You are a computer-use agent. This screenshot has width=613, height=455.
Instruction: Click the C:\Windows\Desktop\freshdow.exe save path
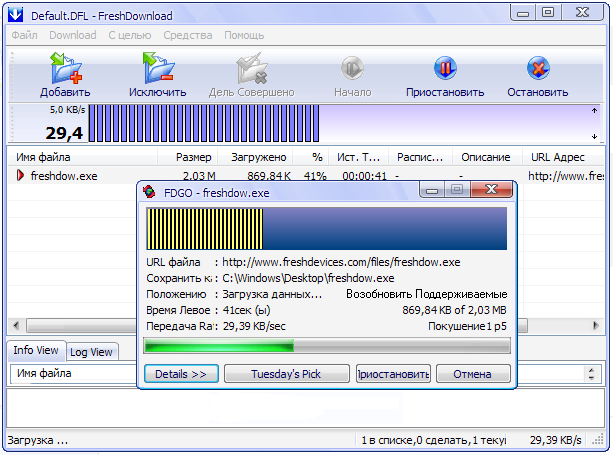[308, 278]
